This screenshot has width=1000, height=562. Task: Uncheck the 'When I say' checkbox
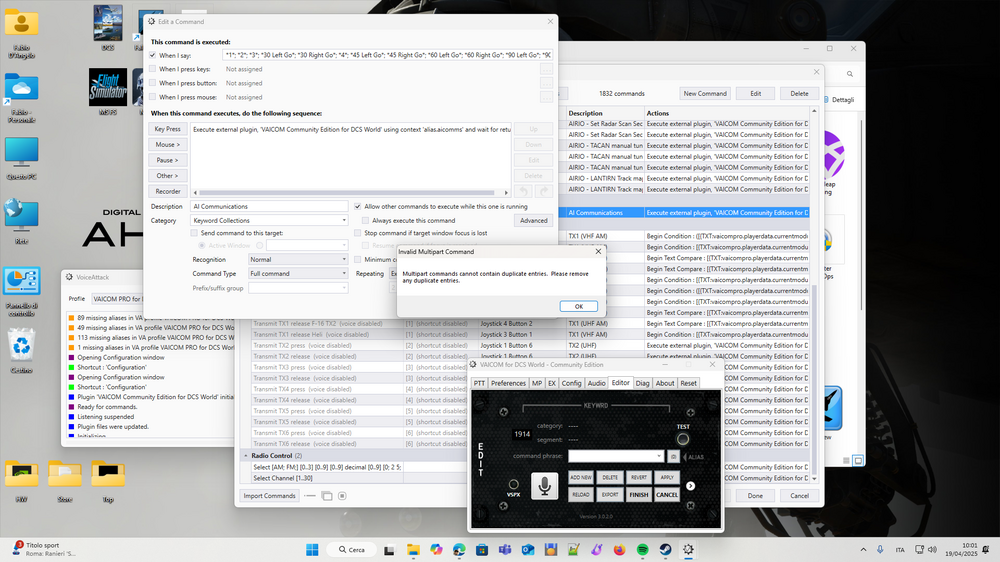coord(152,56)
